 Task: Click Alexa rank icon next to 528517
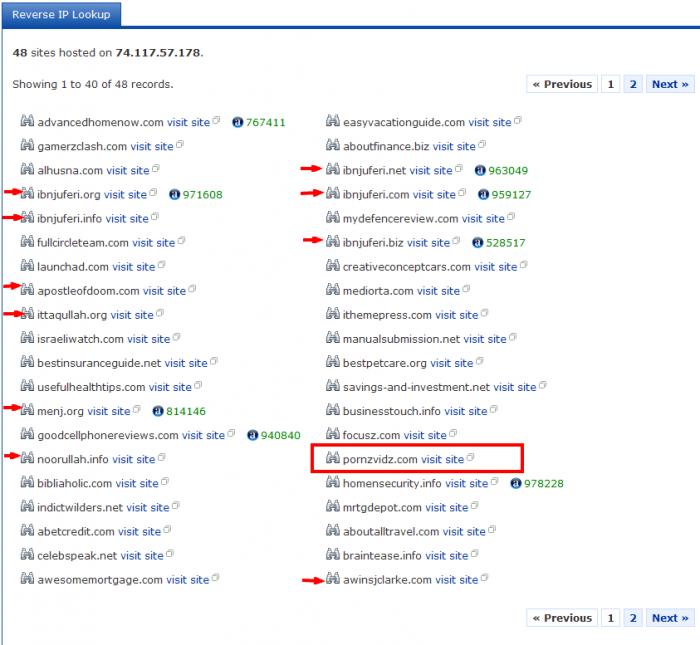point(478,243)
